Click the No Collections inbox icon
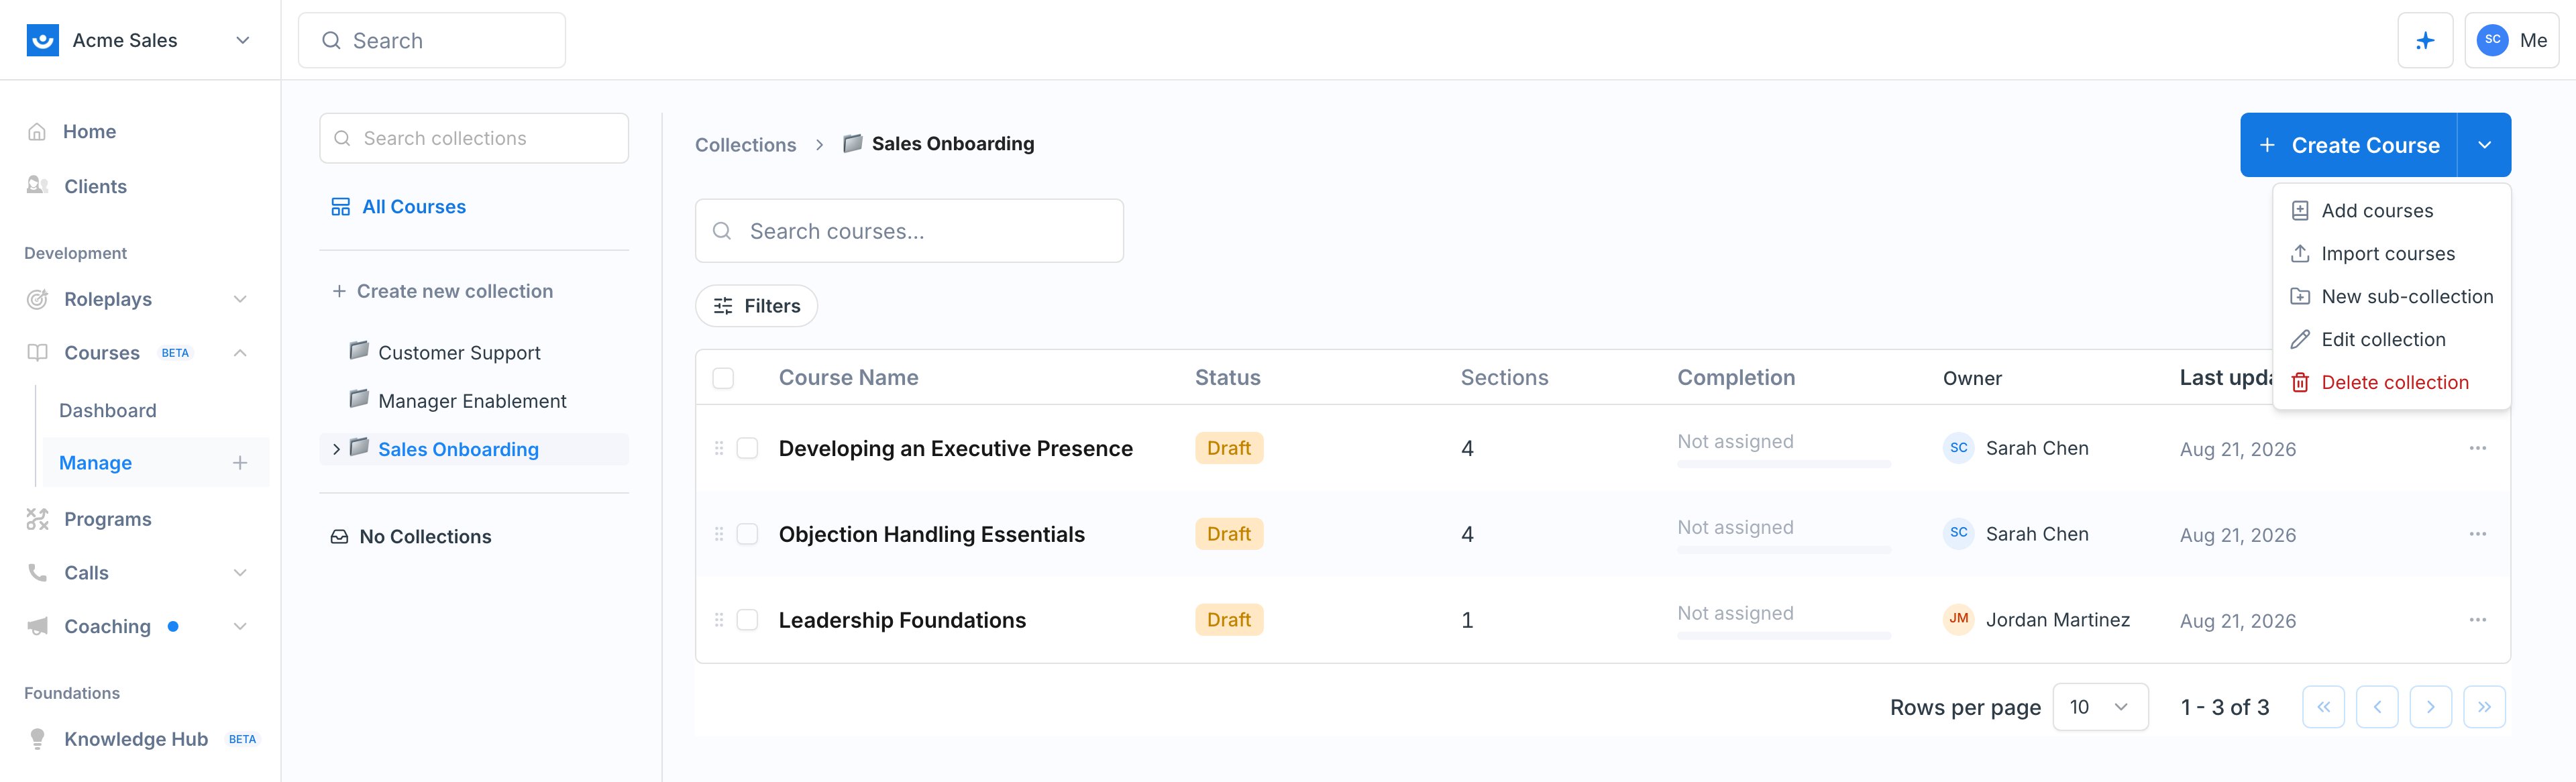 point(340,537)
